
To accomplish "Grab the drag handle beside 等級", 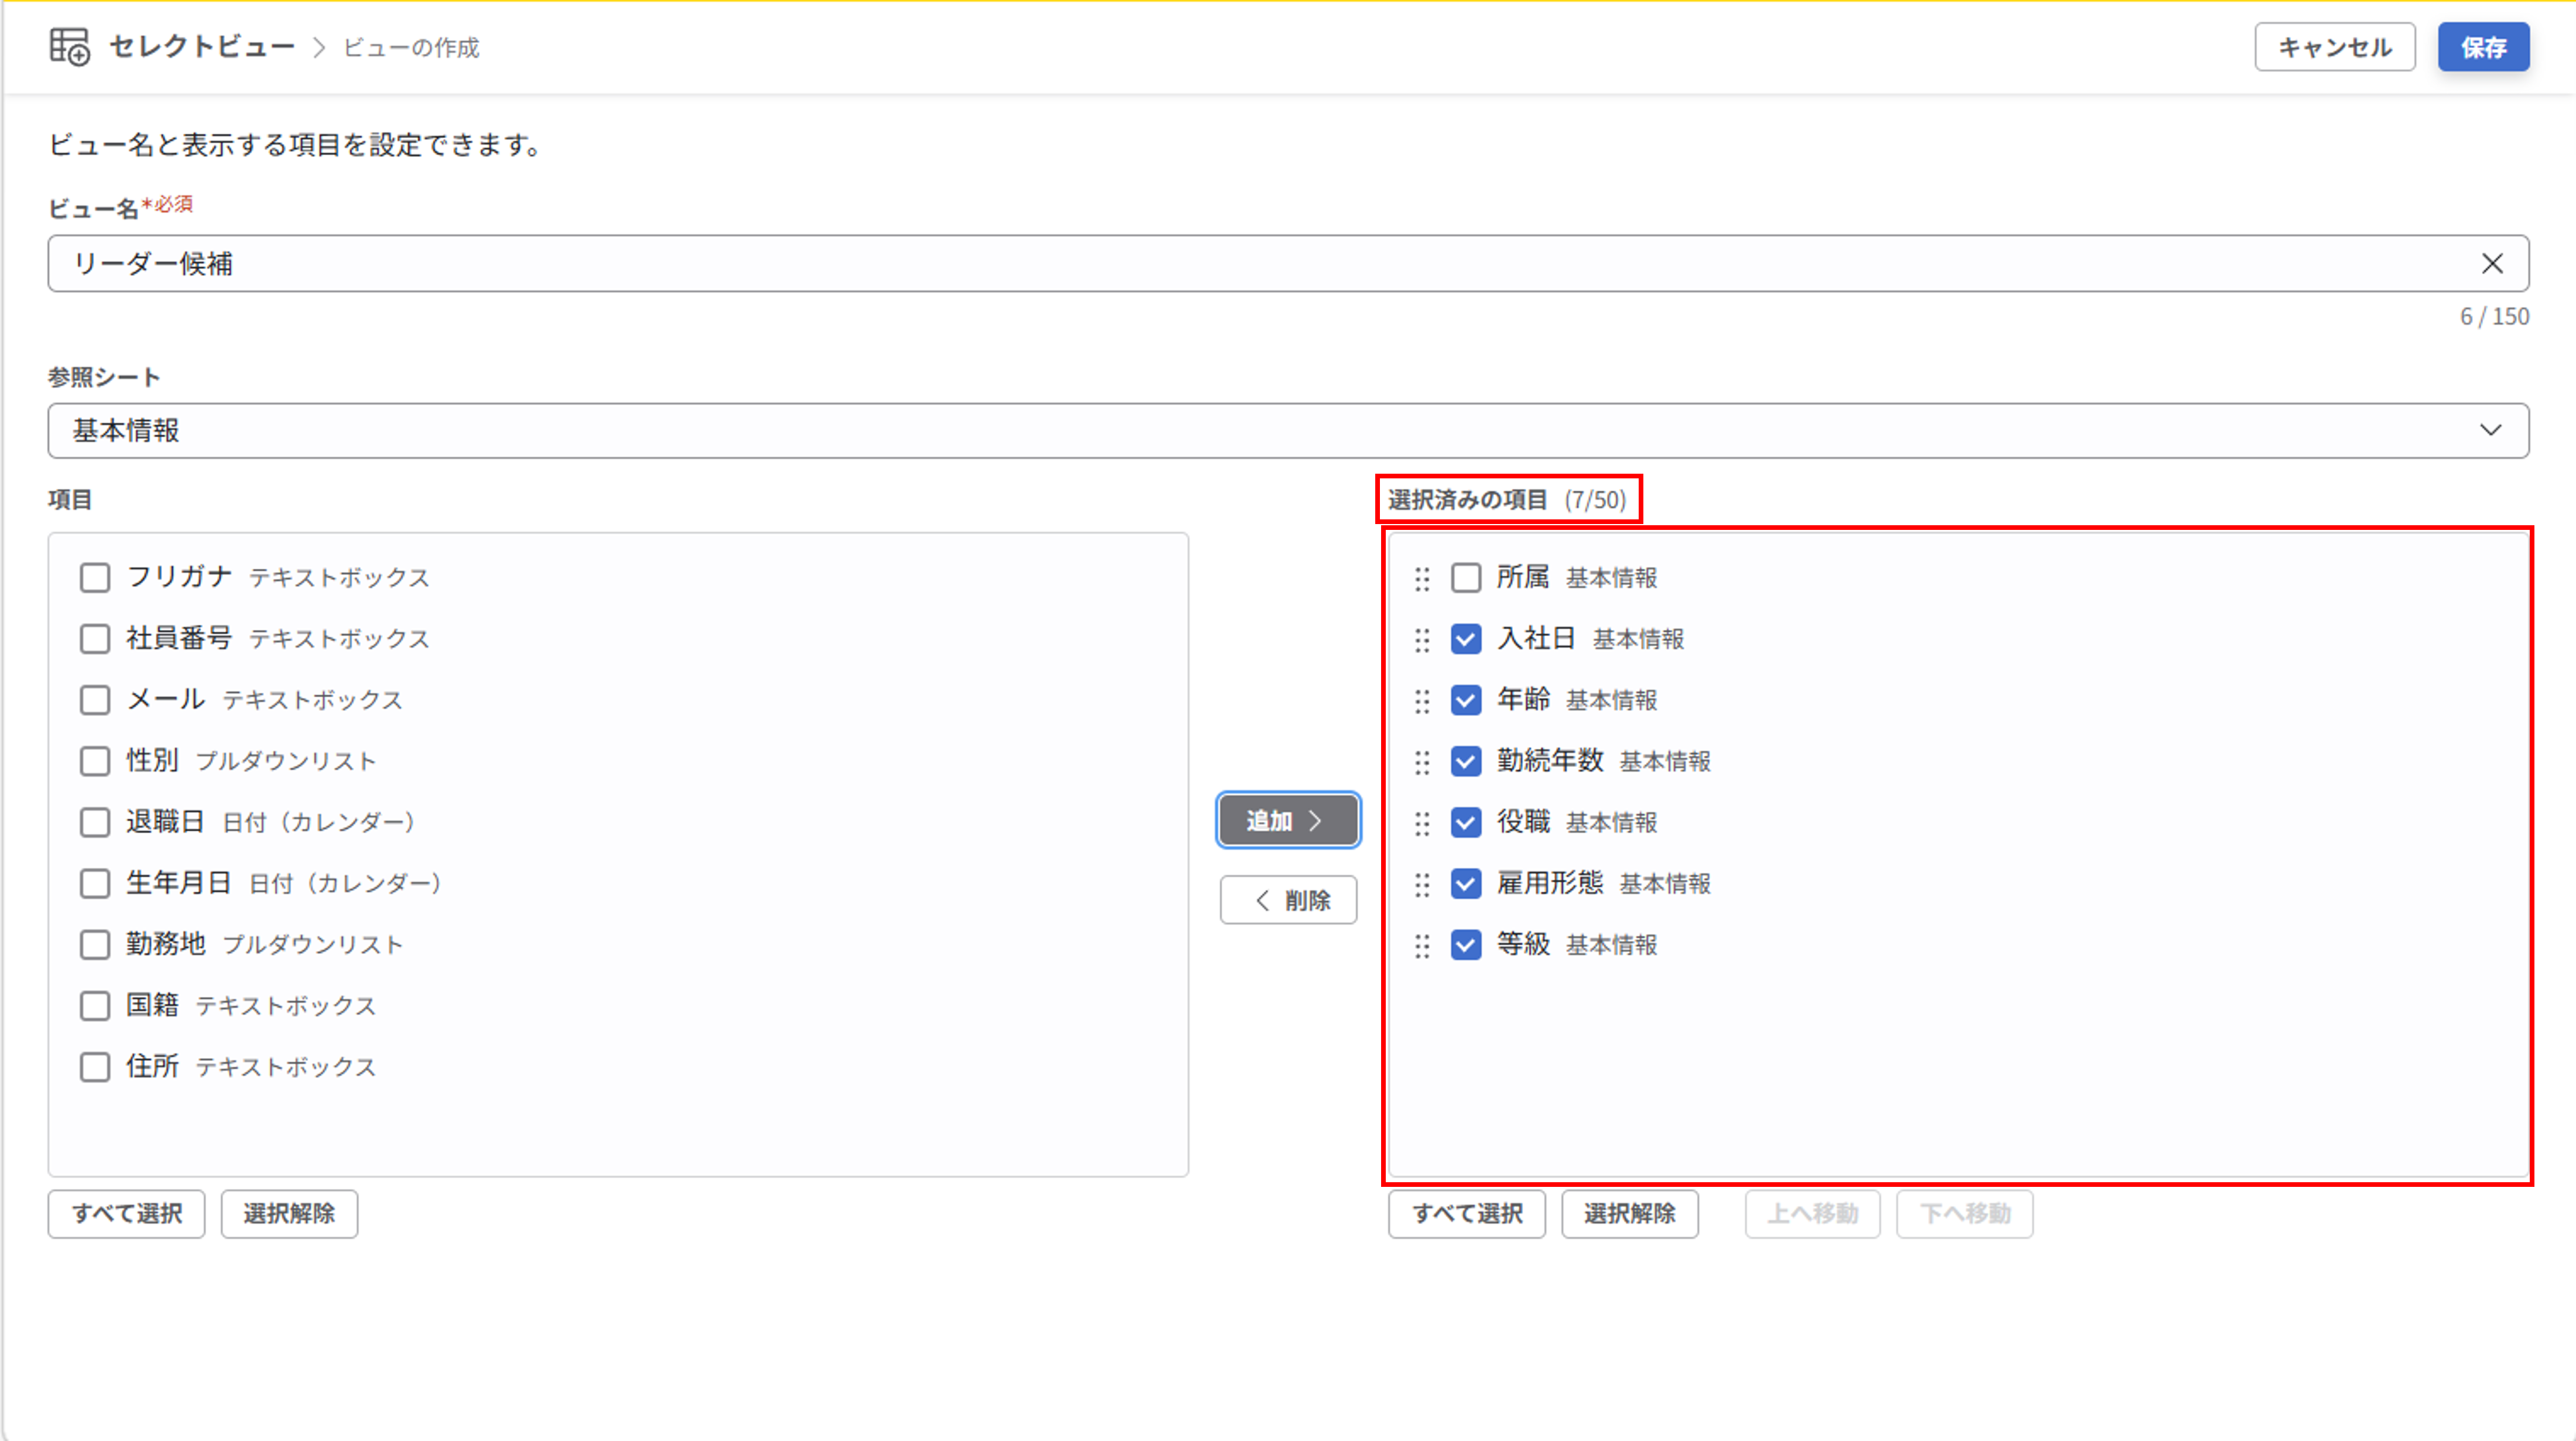I will [1422, 945].
